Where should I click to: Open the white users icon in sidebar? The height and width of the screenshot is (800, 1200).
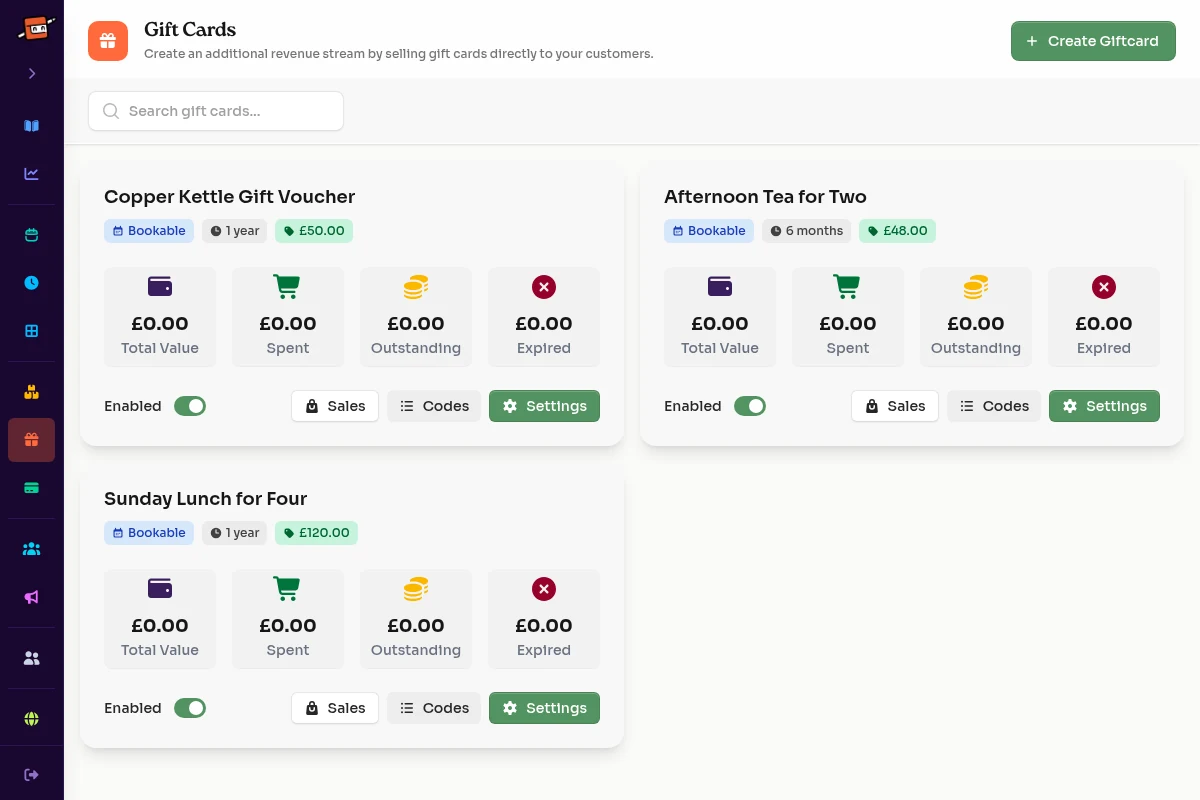(x=32, y=658)
